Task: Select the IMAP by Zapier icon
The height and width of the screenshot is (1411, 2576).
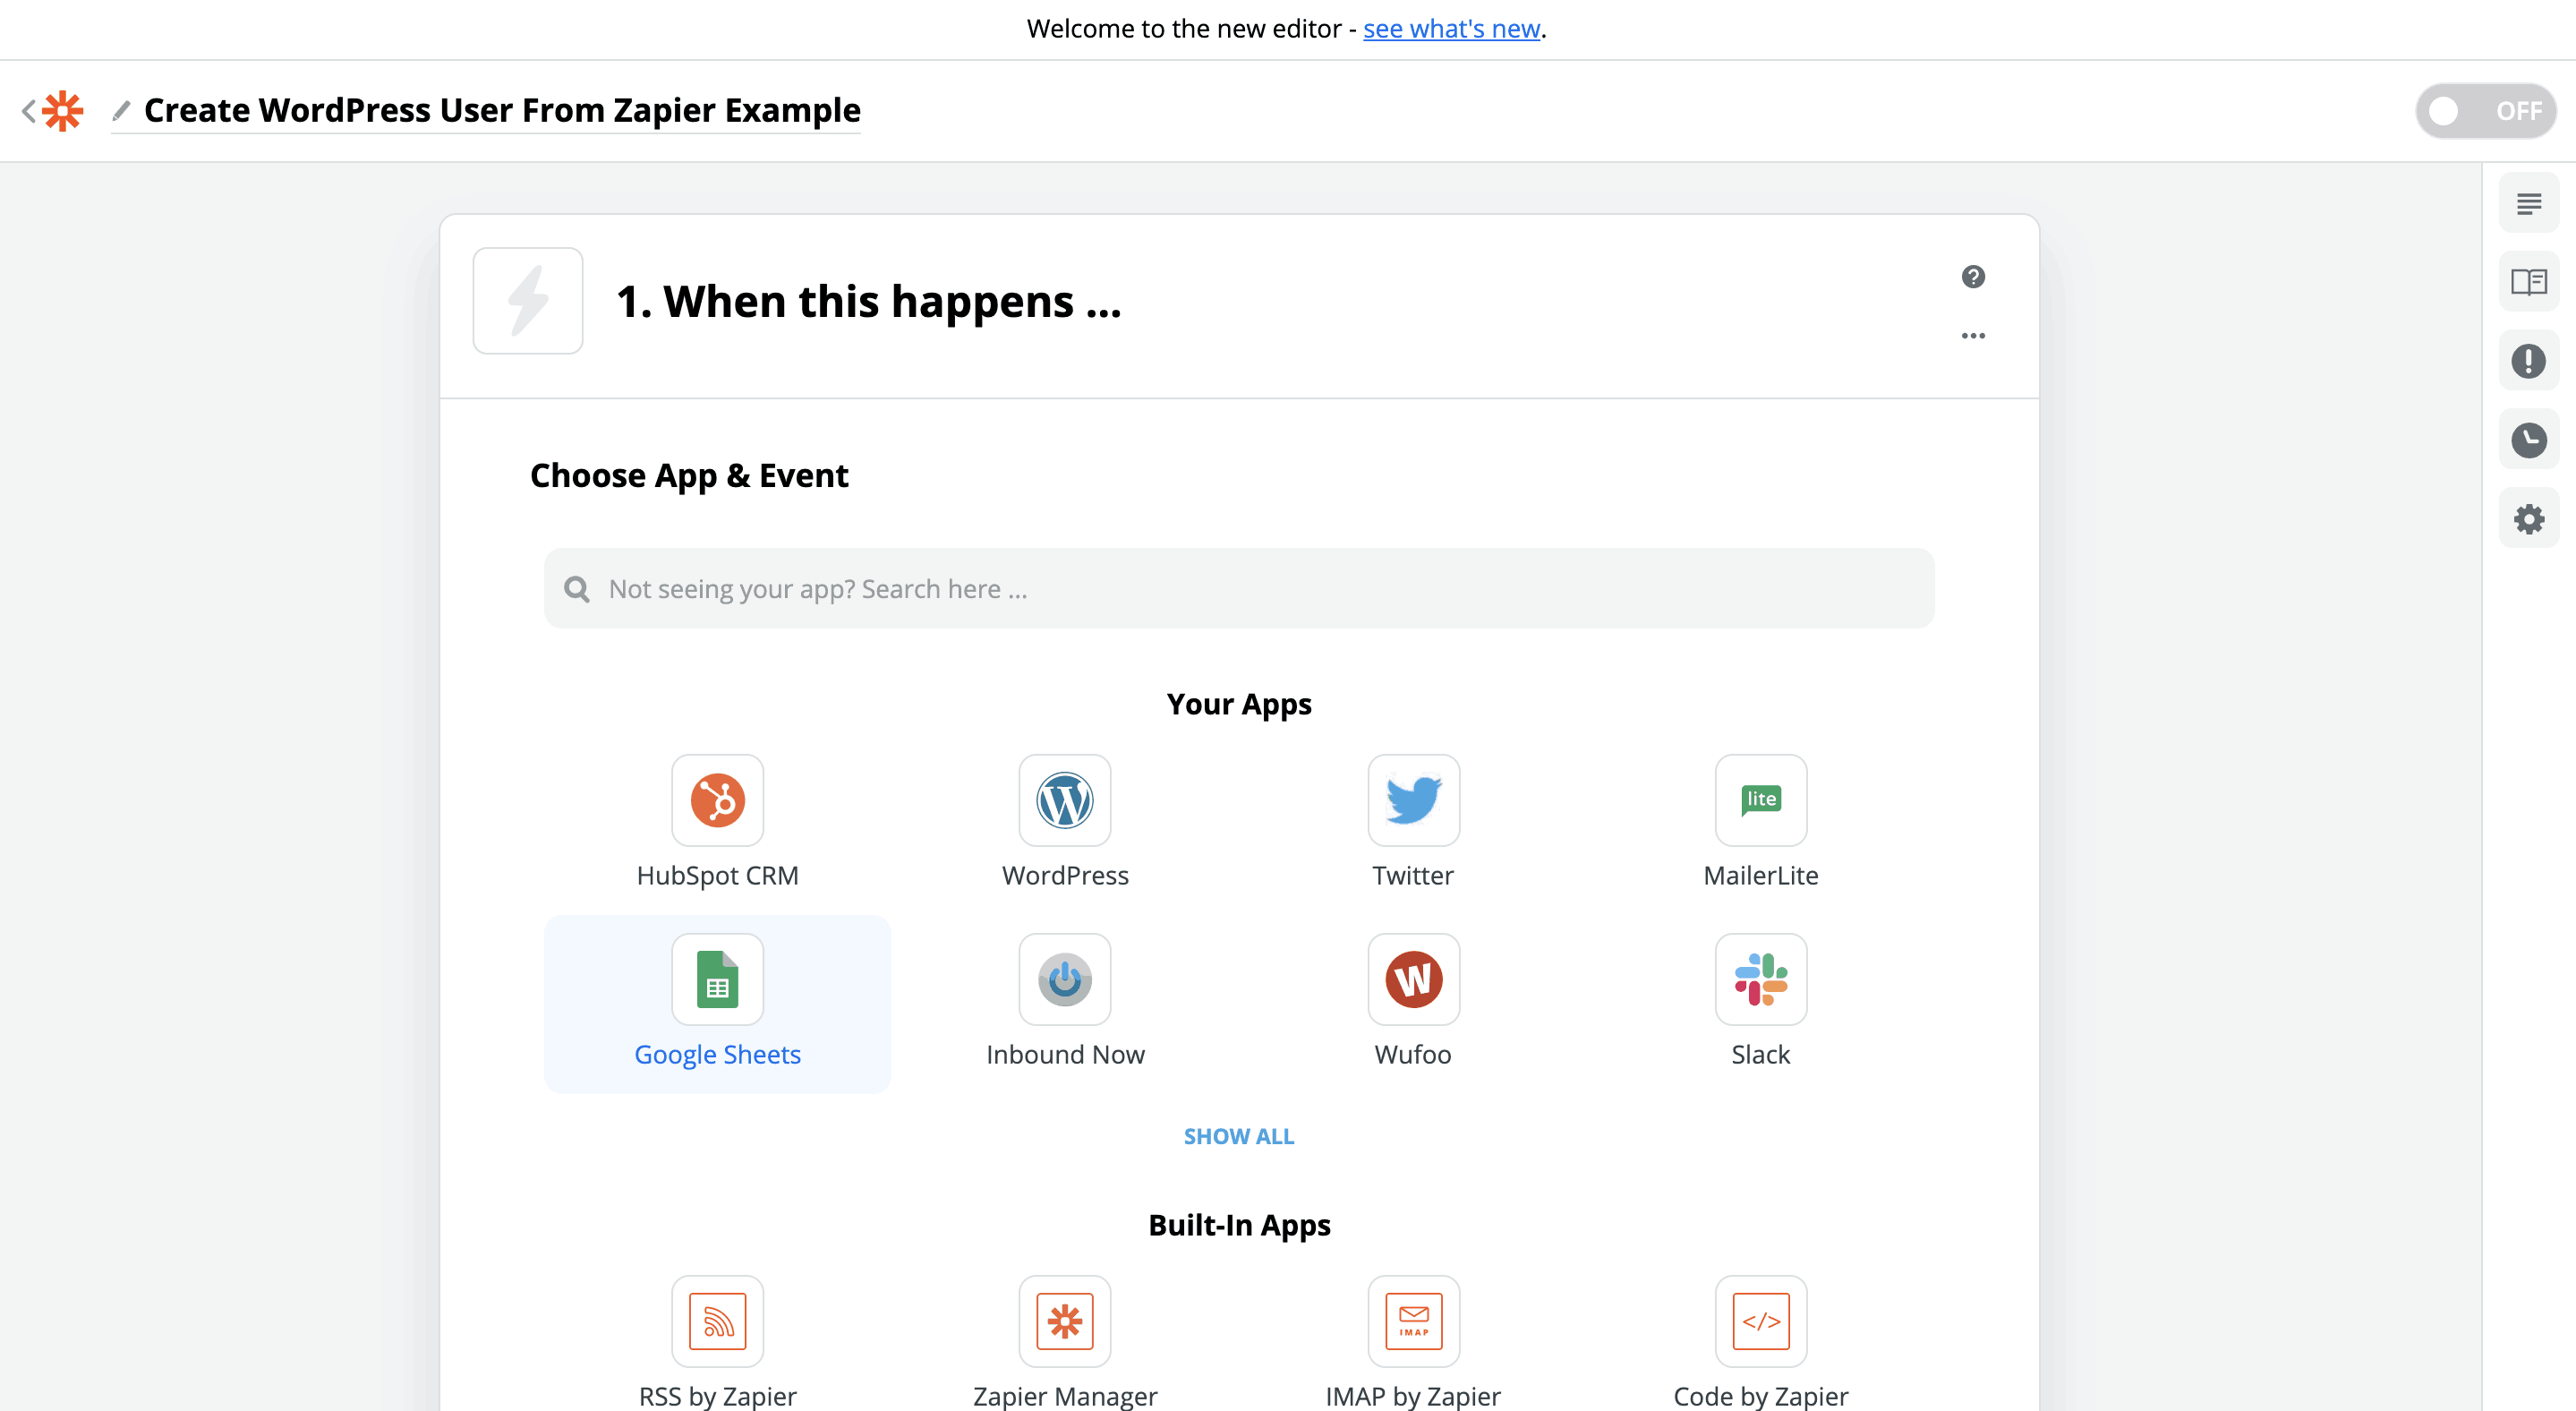Action: coord(1413,1320)
